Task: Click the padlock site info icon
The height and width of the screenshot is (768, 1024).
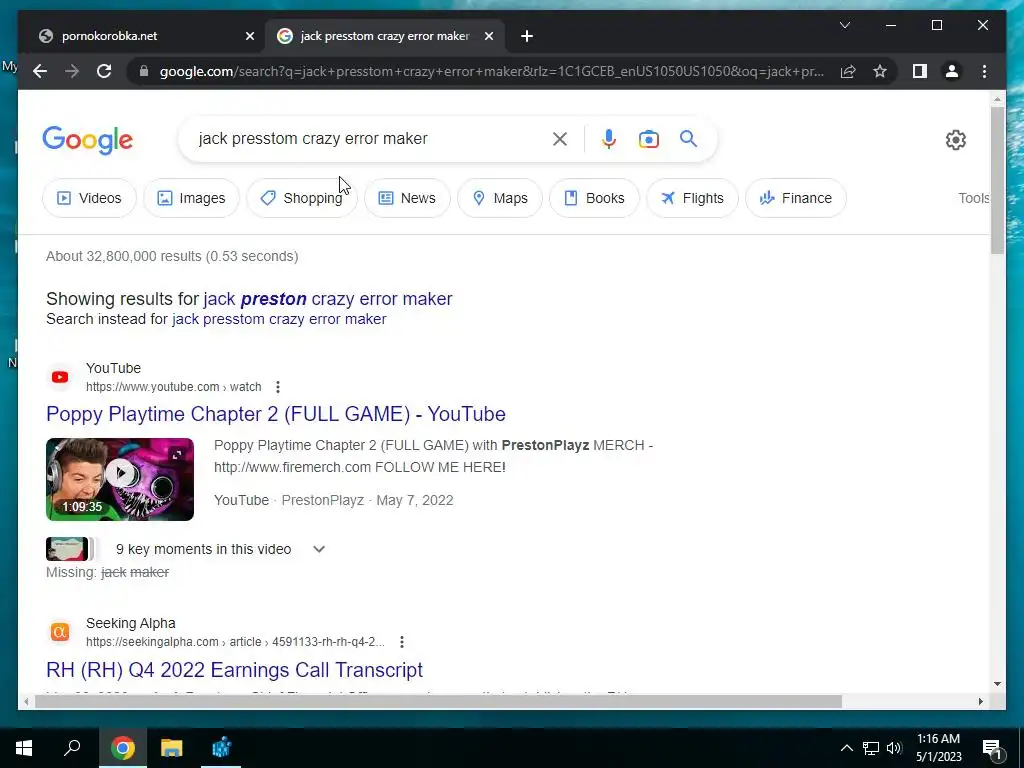Action: pos(144,71)
